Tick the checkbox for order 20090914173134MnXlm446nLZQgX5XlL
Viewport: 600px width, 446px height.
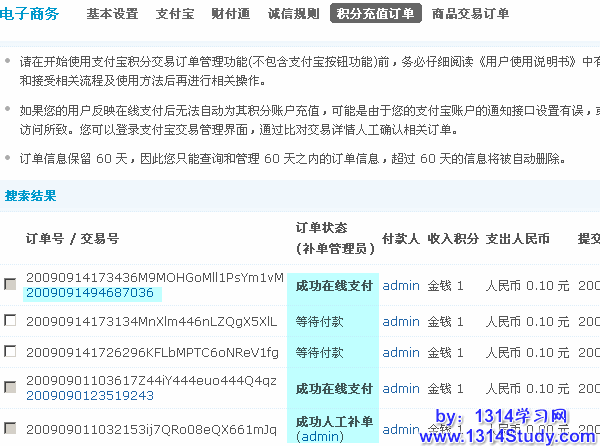[10, 321]
